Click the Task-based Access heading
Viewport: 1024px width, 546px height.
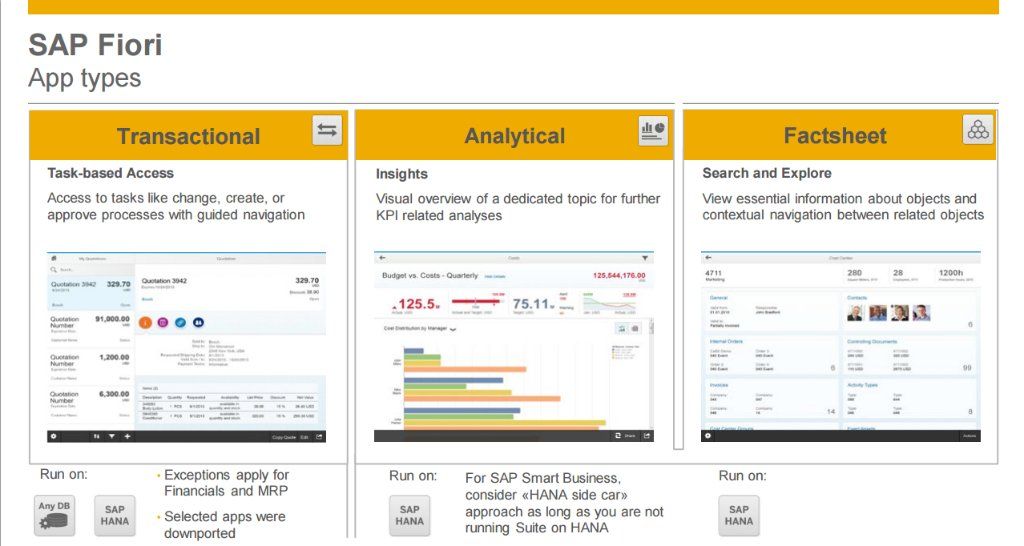click(110, 173)
